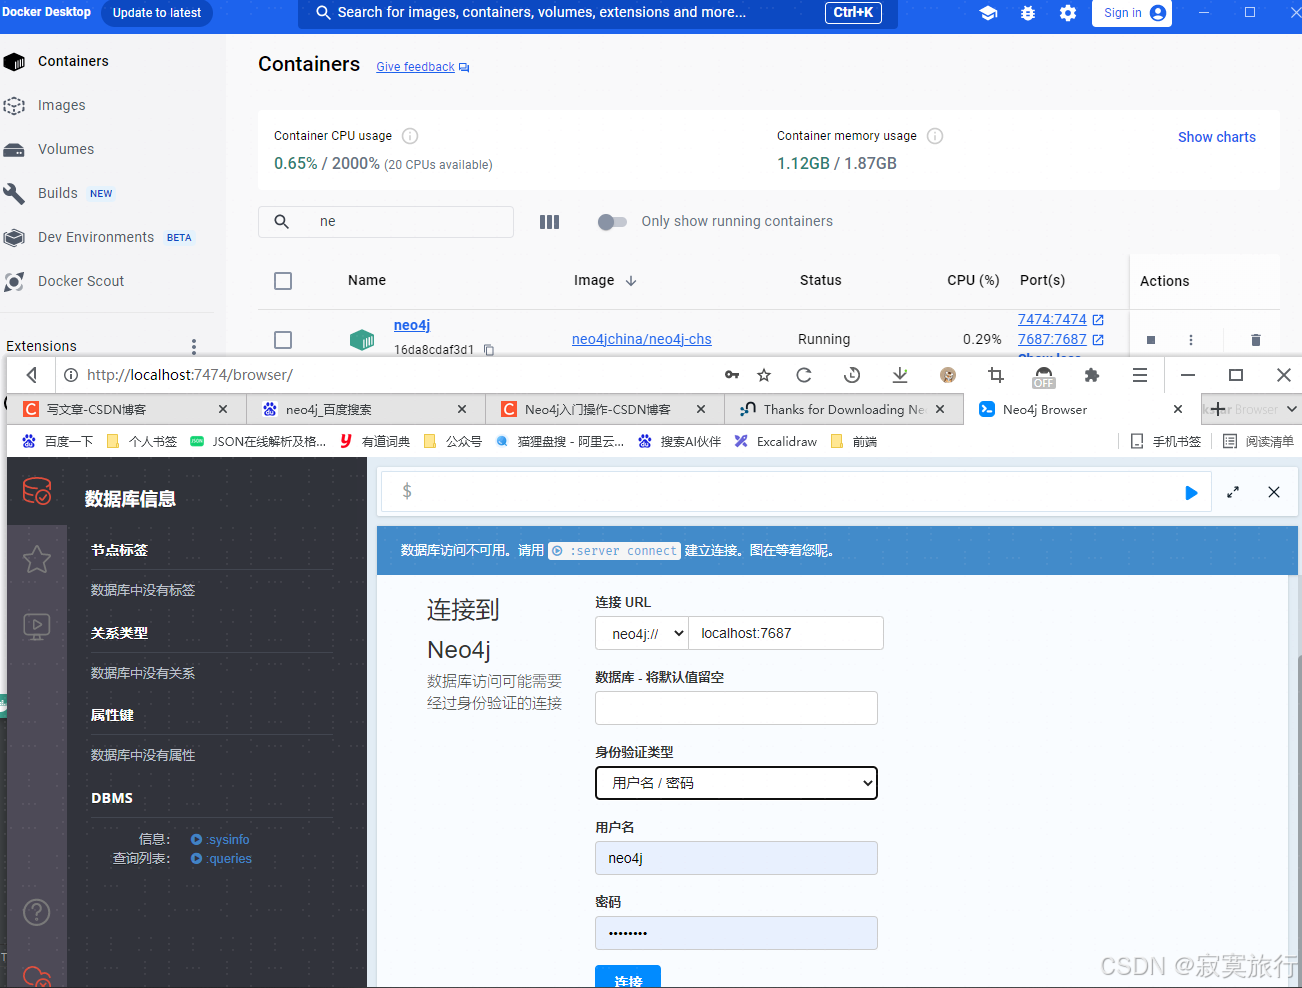The image size is (1302, 988).
Task: Open browser history icon
Action: point(852,375)
